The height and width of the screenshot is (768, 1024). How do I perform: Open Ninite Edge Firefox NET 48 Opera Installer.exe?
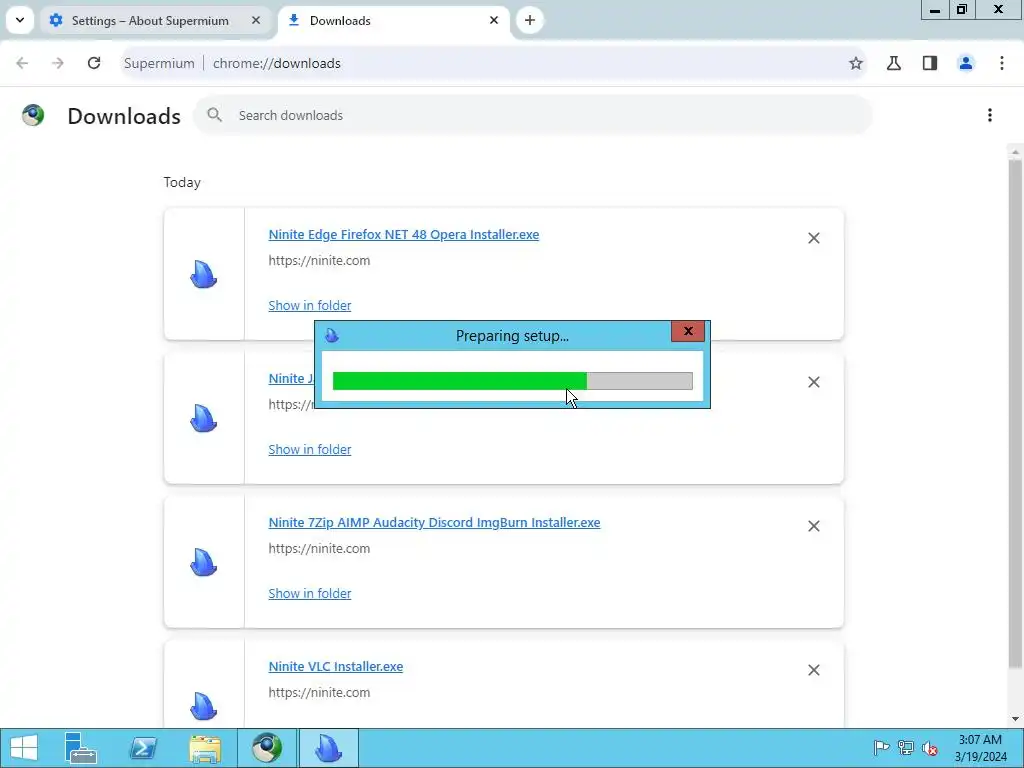[x=404, y=234]
